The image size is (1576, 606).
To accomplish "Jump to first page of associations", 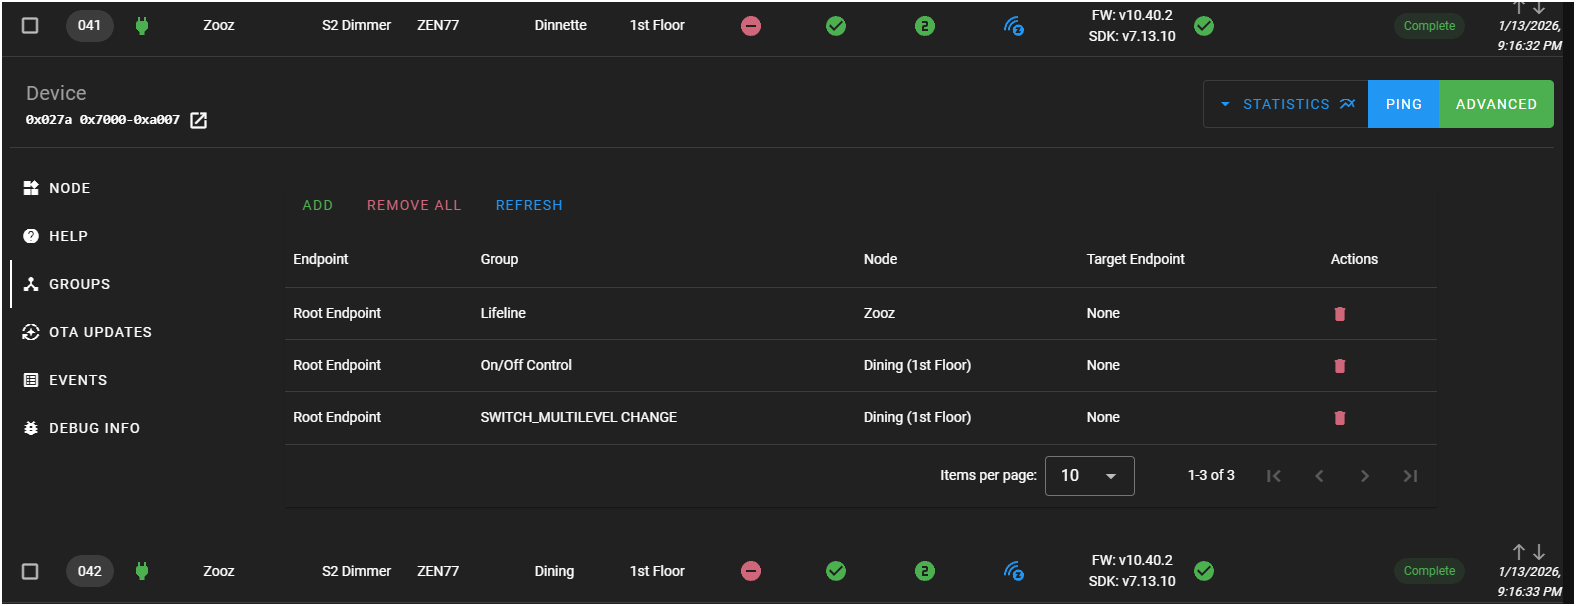I will (x=1273, y=476).
